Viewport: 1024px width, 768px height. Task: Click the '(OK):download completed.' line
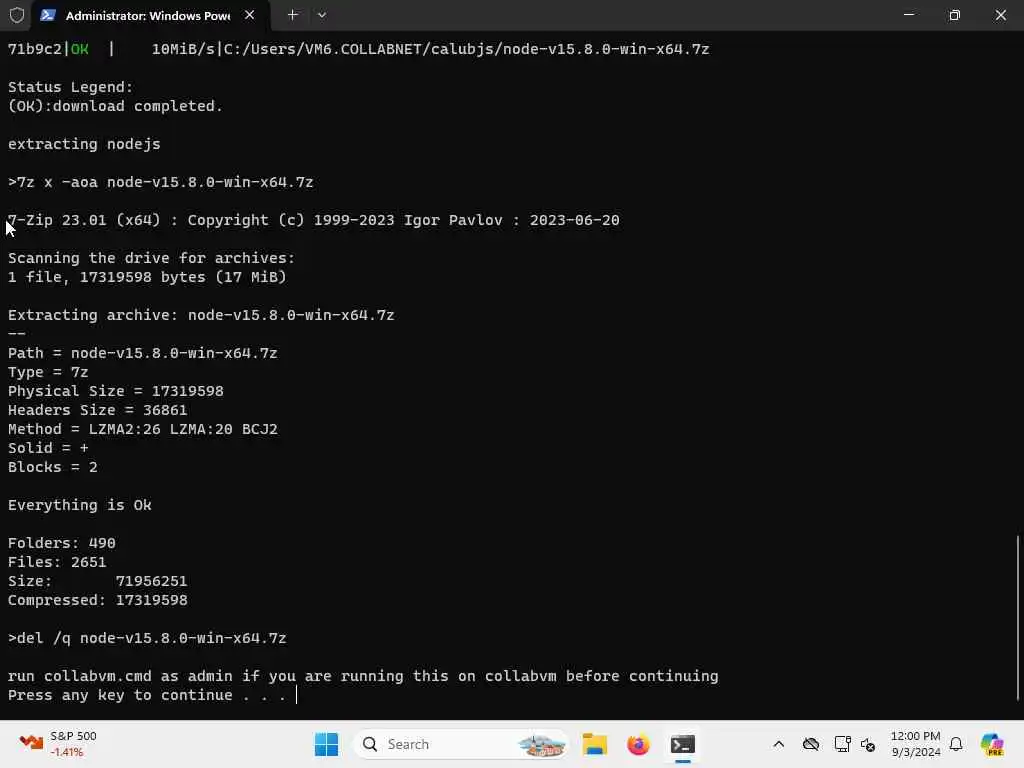(x=116, y=106)
